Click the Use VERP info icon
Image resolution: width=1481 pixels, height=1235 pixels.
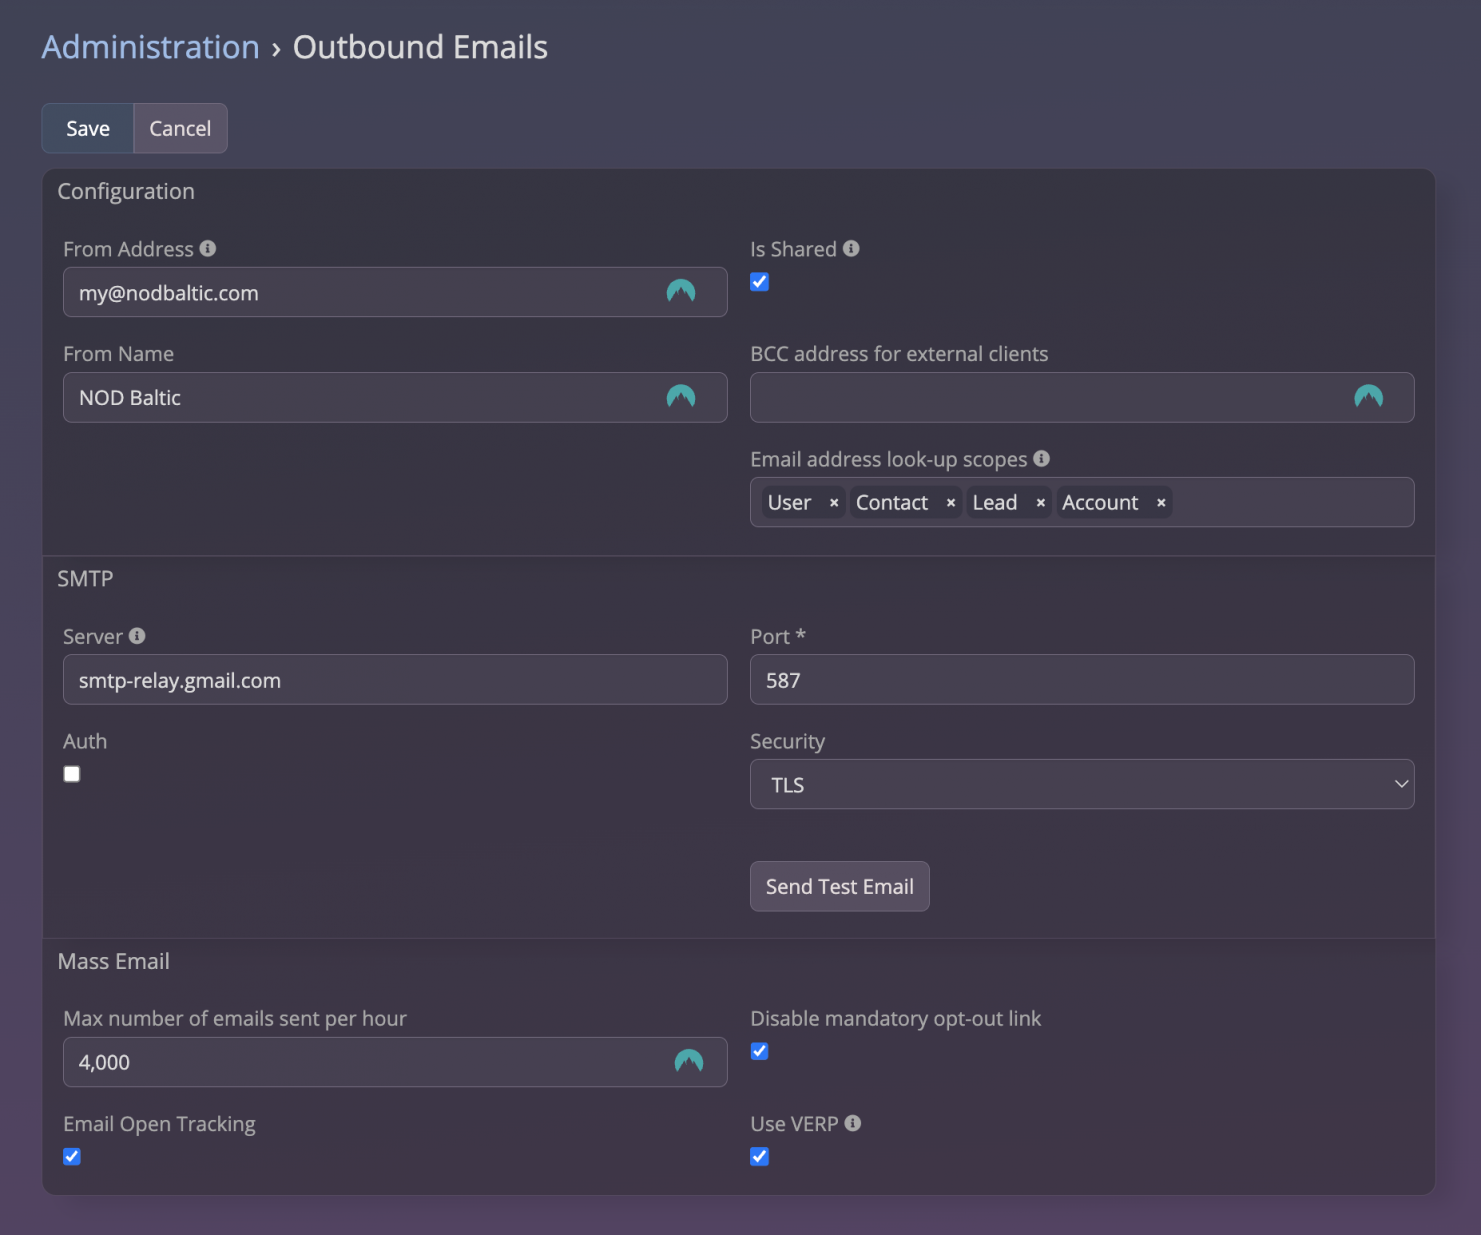pyautogui.click(x=853, y=1123)
